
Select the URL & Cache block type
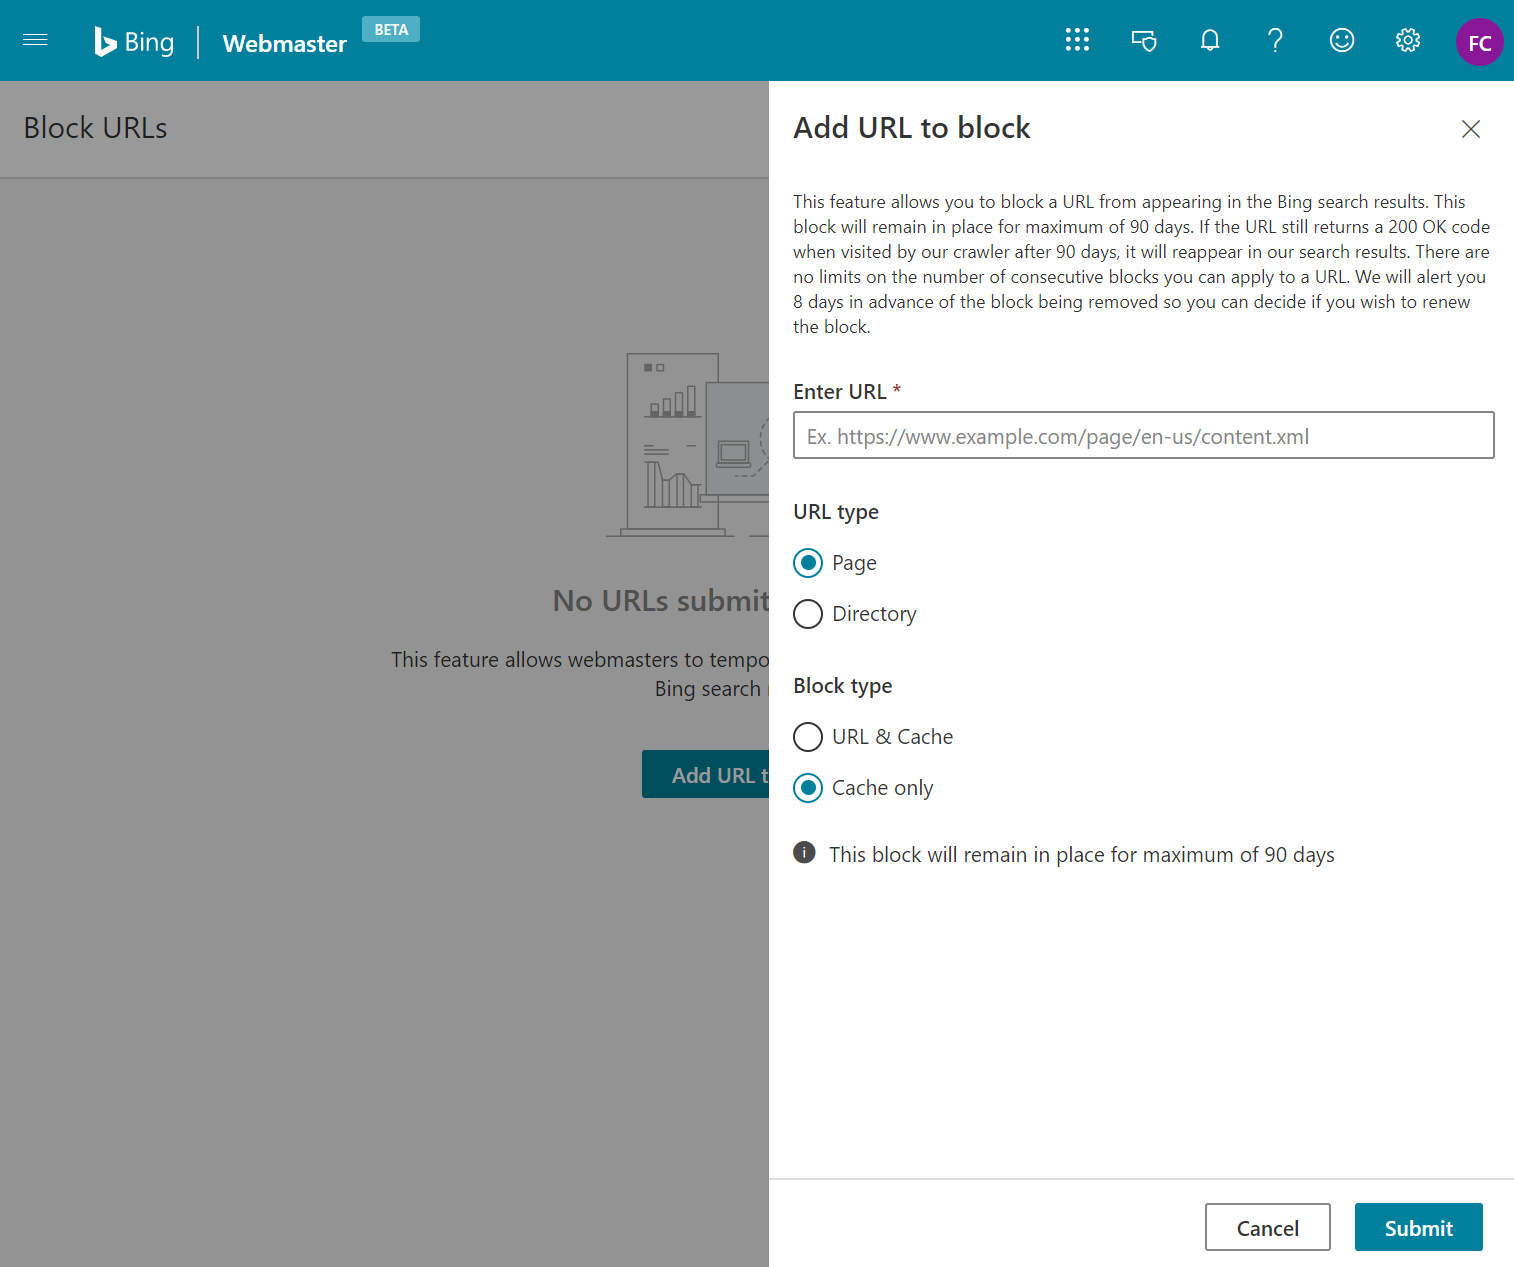[x=808, y=737]
